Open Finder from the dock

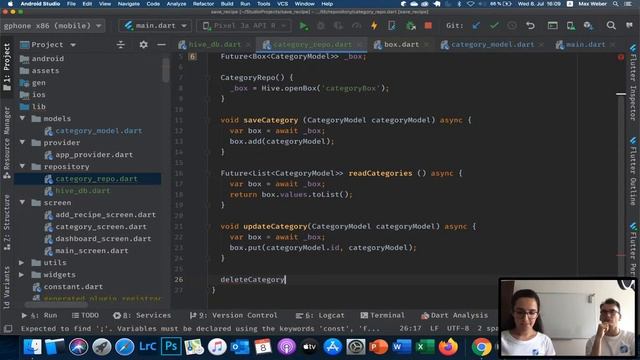pyautogui.click(x=32, y=347)
